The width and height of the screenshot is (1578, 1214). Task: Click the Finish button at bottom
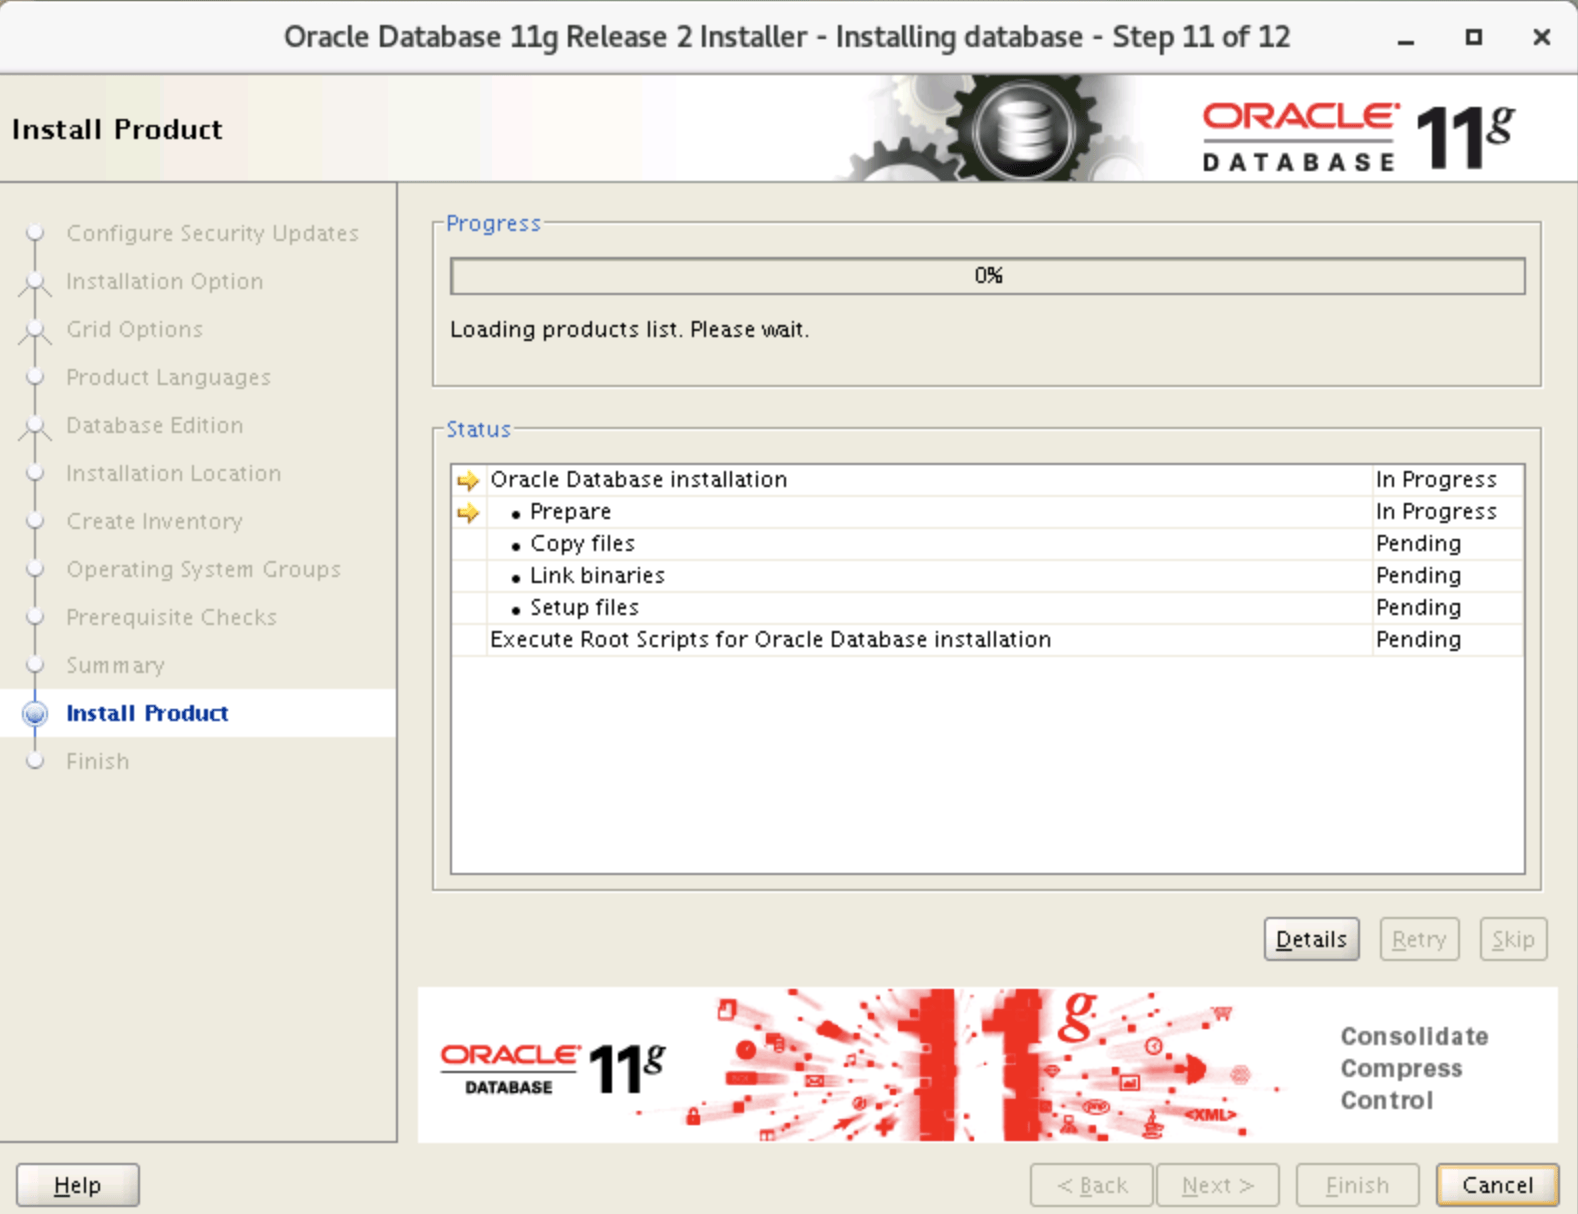pyautogui.click(x=1357, y=1185)
